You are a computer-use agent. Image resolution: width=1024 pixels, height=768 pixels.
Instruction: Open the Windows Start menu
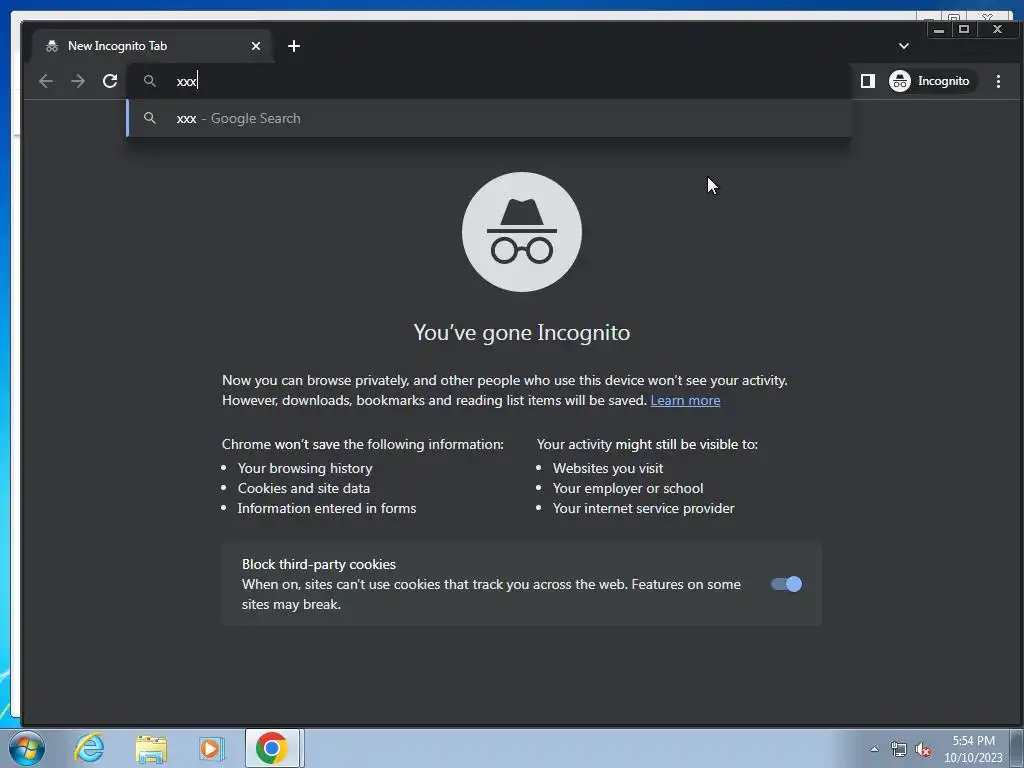pos(27,748)
